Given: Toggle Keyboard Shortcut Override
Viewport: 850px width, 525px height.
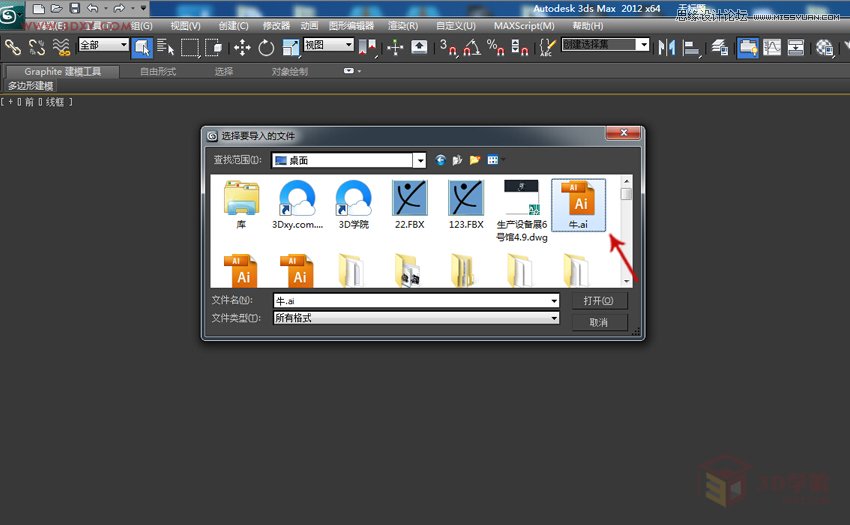Looking at the screenshot, I should tap(419, 48).
